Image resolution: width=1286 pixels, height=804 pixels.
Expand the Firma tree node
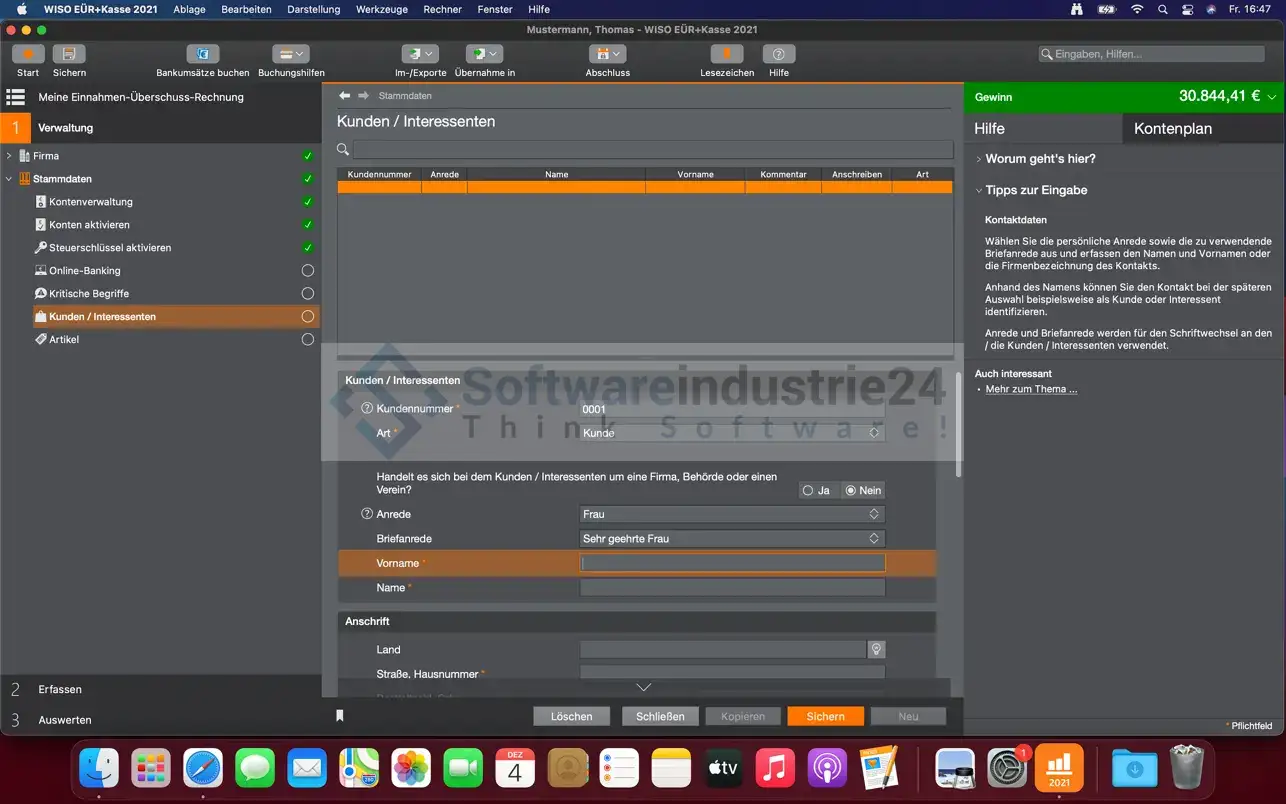[9, 156]
